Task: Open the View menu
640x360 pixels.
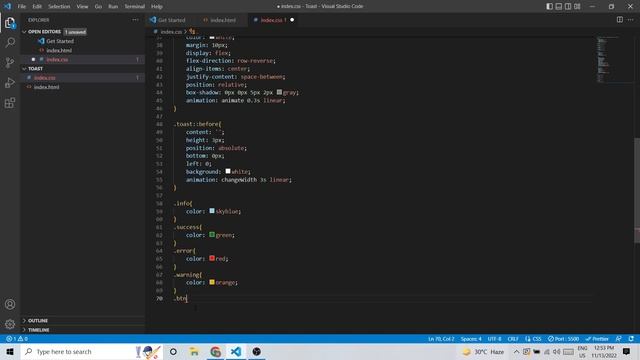Action: [82, 7]
